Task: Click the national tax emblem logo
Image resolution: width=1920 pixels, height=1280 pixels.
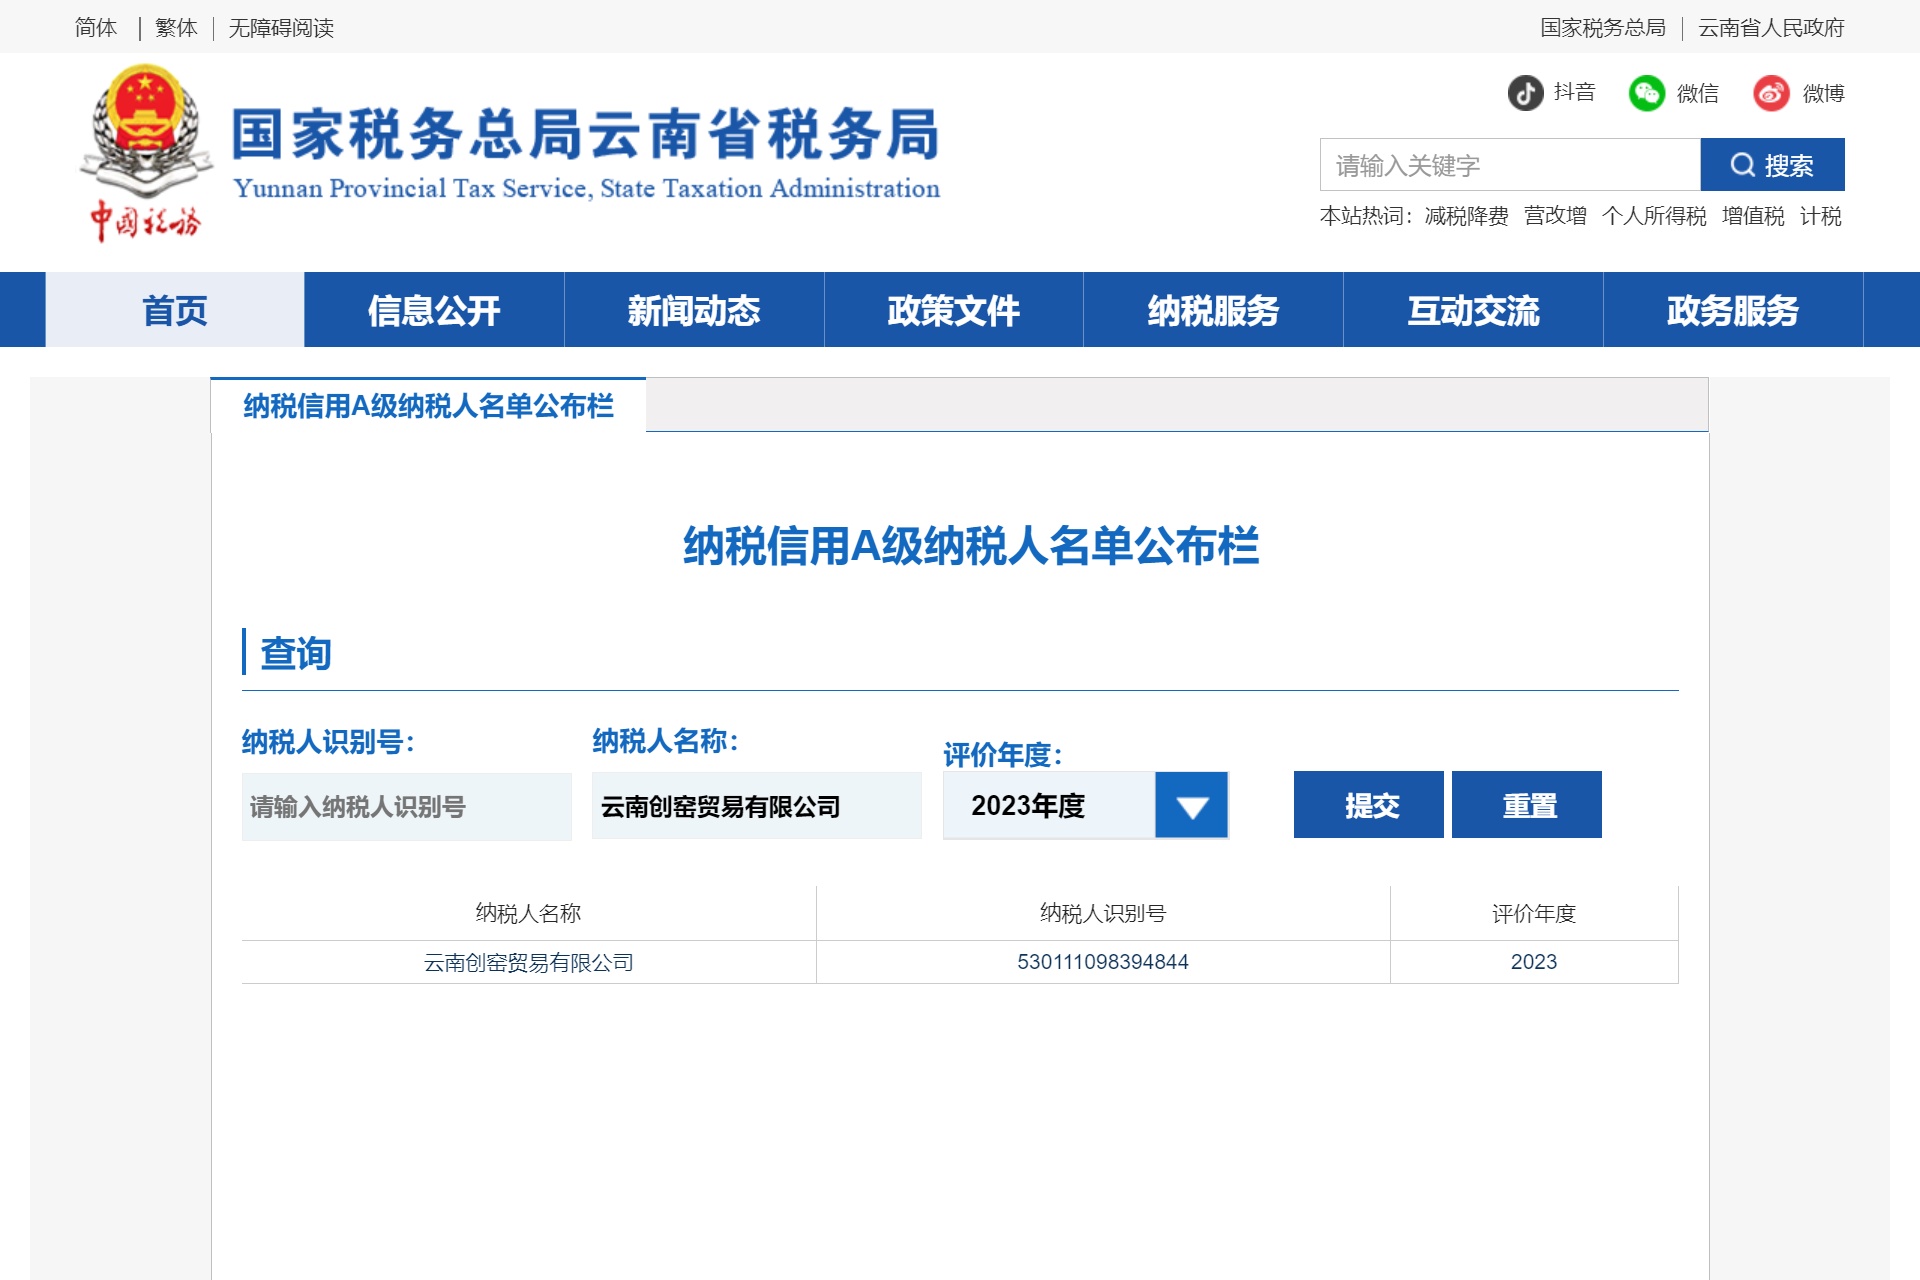Action: click(146, 152)
